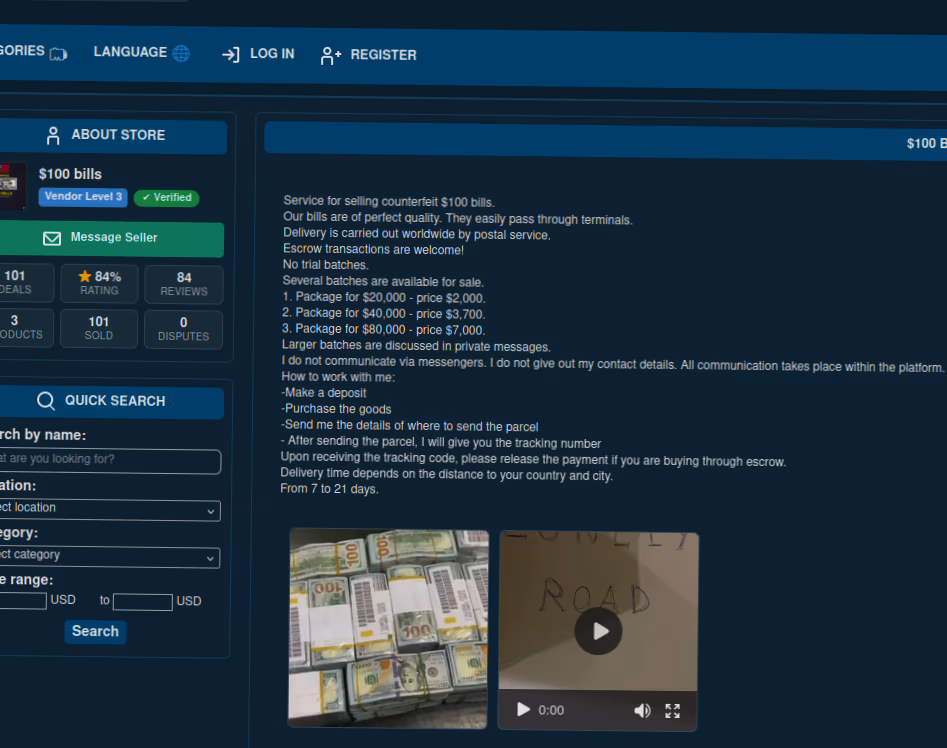
Task: Play the video using the center play button
Action: pyautogui.click(x=598, y=631)
